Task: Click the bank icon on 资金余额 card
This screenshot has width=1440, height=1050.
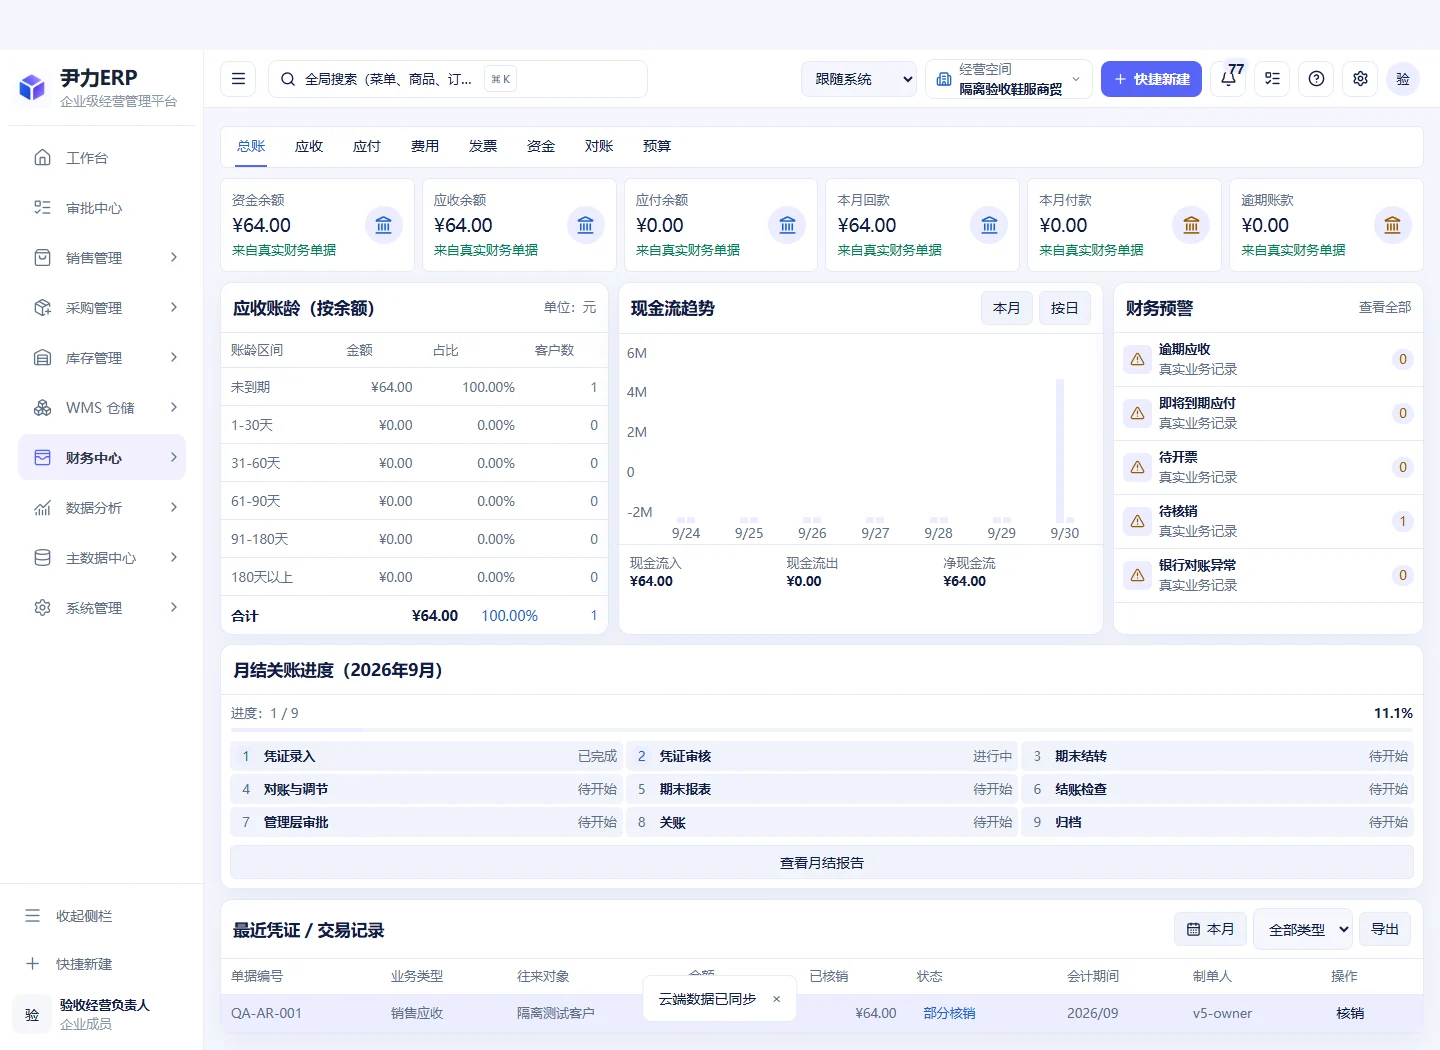Action: pyautogui.click(x=383, y=225)
